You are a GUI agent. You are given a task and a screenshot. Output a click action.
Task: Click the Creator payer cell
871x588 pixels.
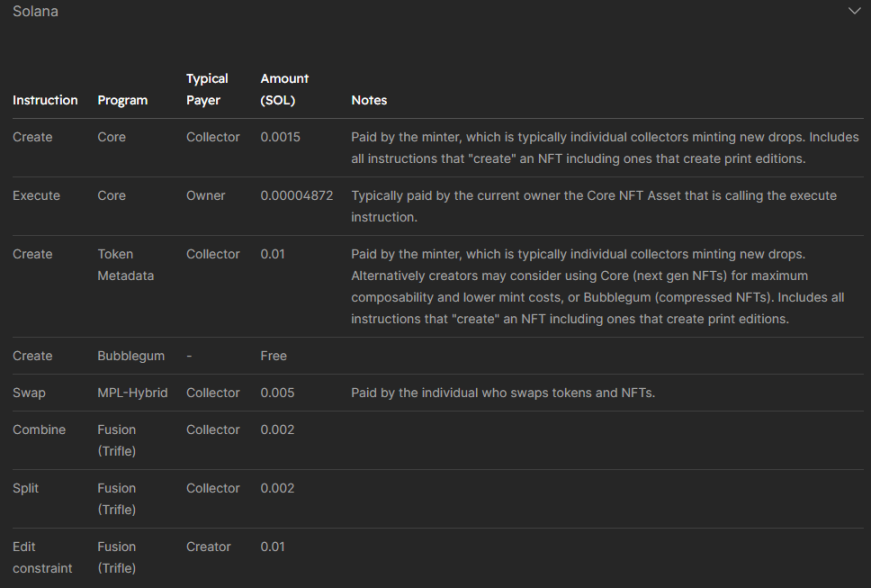pos(208,547)
